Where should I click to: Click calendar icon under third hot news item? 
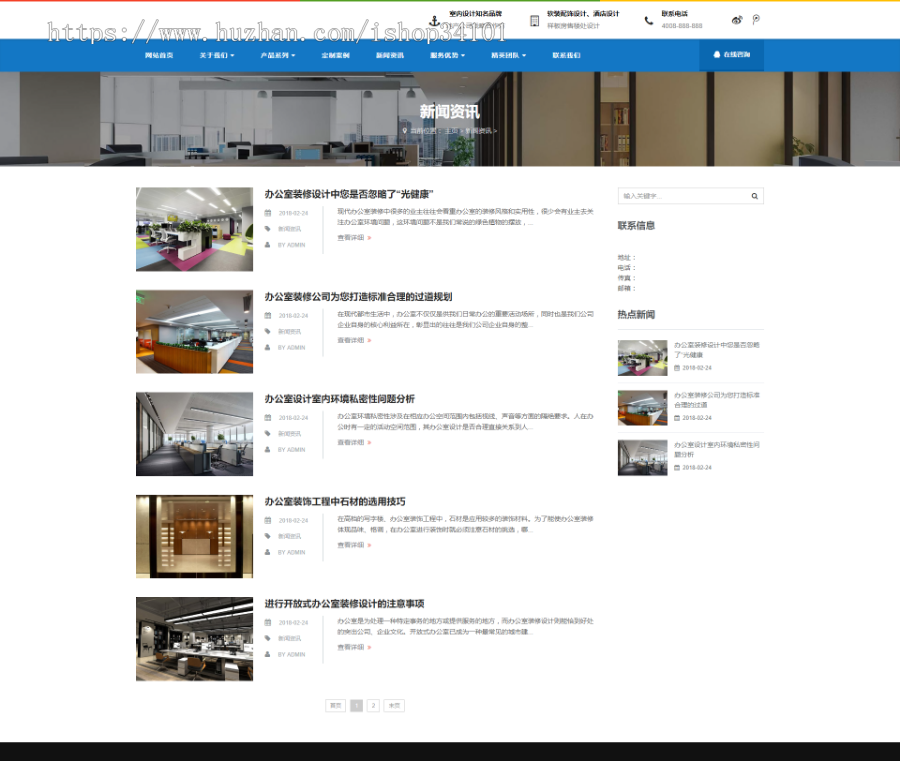point(677,468)
